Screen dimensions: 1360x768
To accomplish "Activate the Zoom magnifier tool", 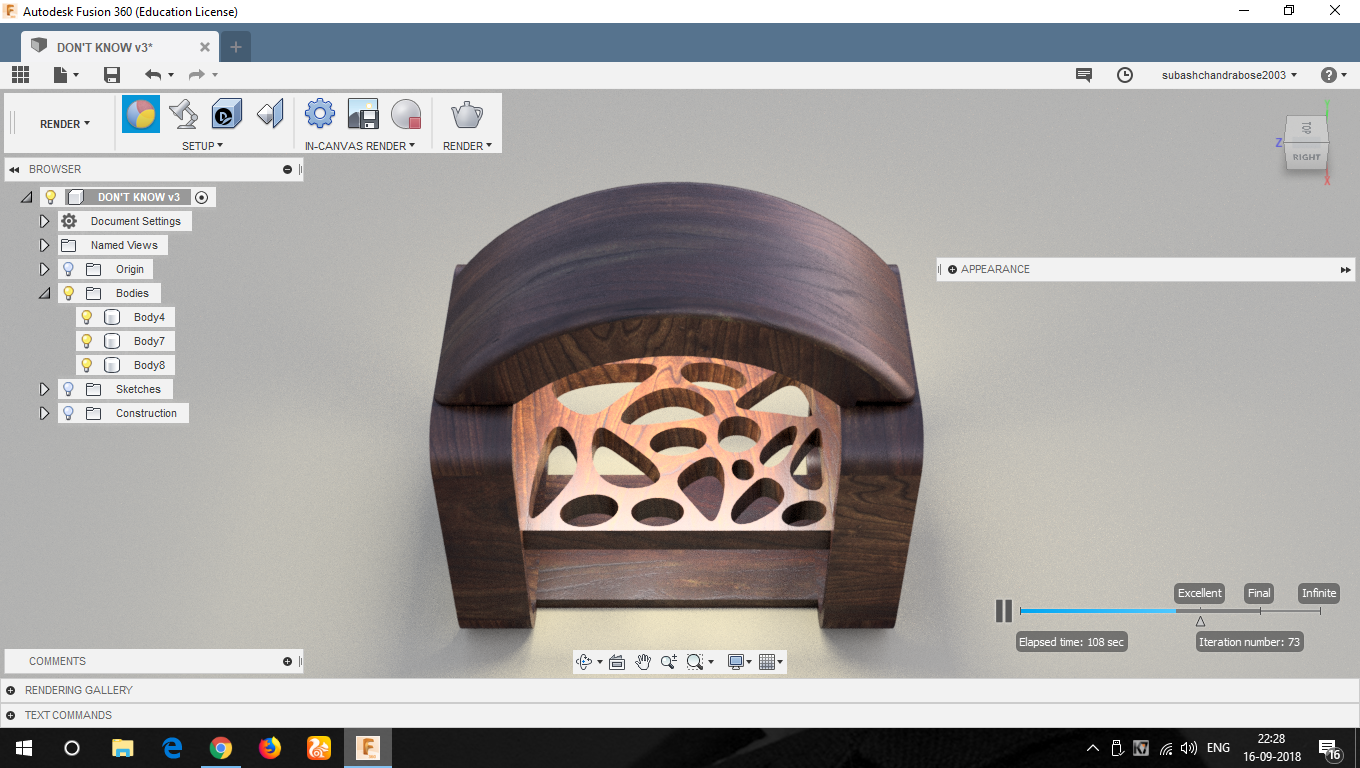I will click(x=668, y=661).
